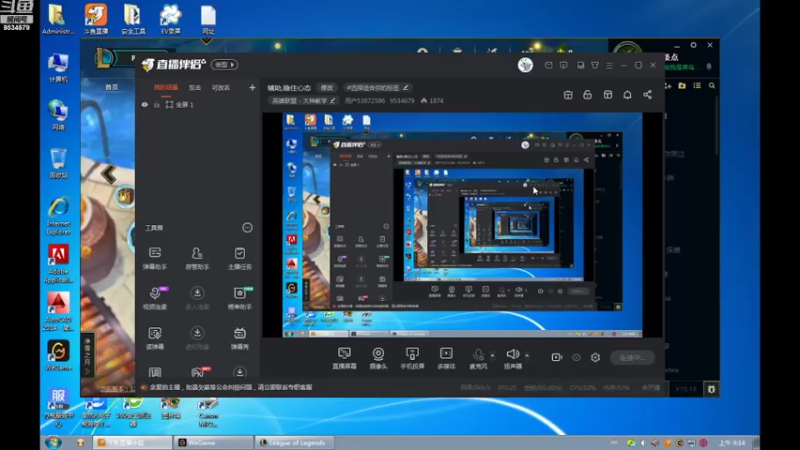Open the 弹幕助手 danmaku assistant tool
The height and width of the screenshot is (450, 800).
(155, 258)
